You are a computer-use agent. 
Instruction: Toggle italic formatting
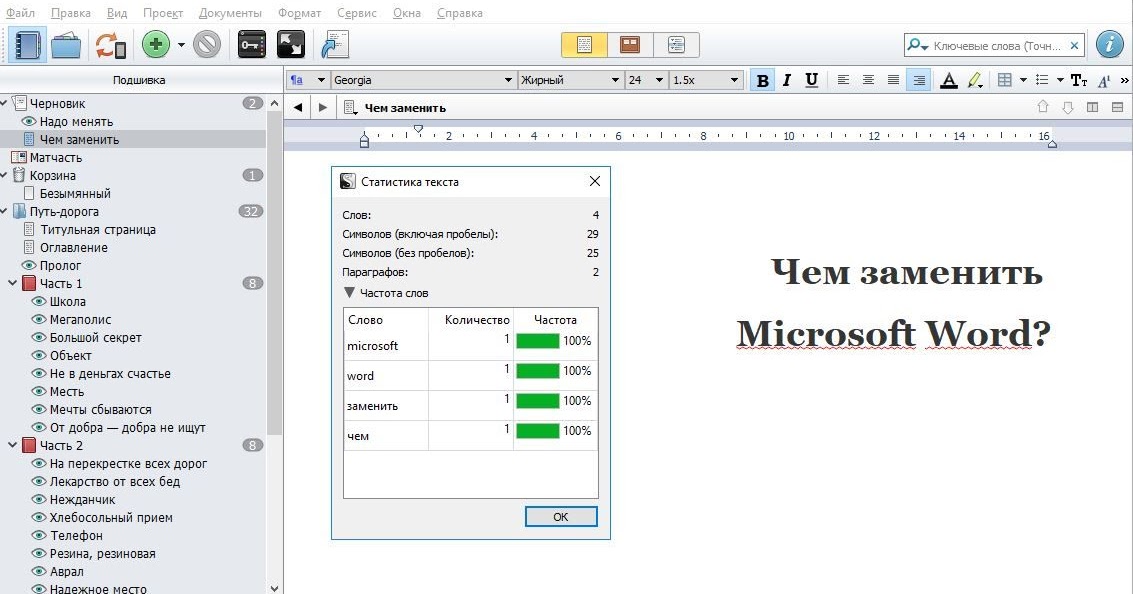(787, 80)
